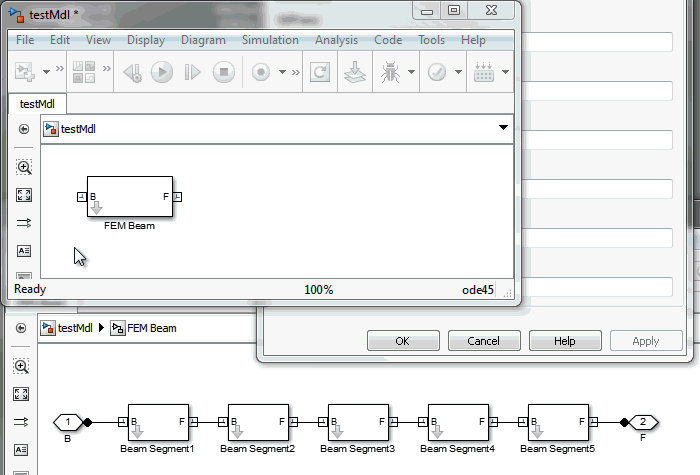Screen dimensions: 700x475
Task: Click fit to view icon in the upper window
Action: coord(24,195)
